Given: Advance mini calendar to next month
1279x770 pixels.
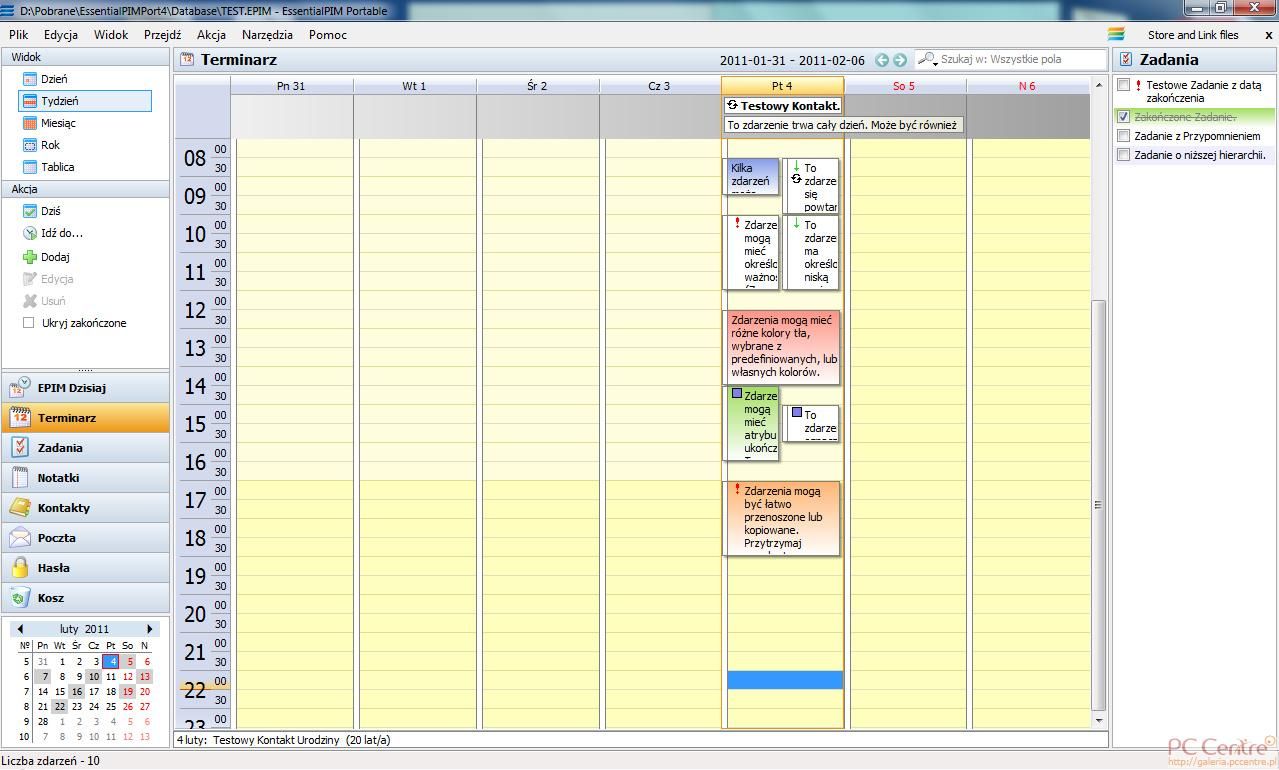Looking at the screenshot, I should coord(150,629).
